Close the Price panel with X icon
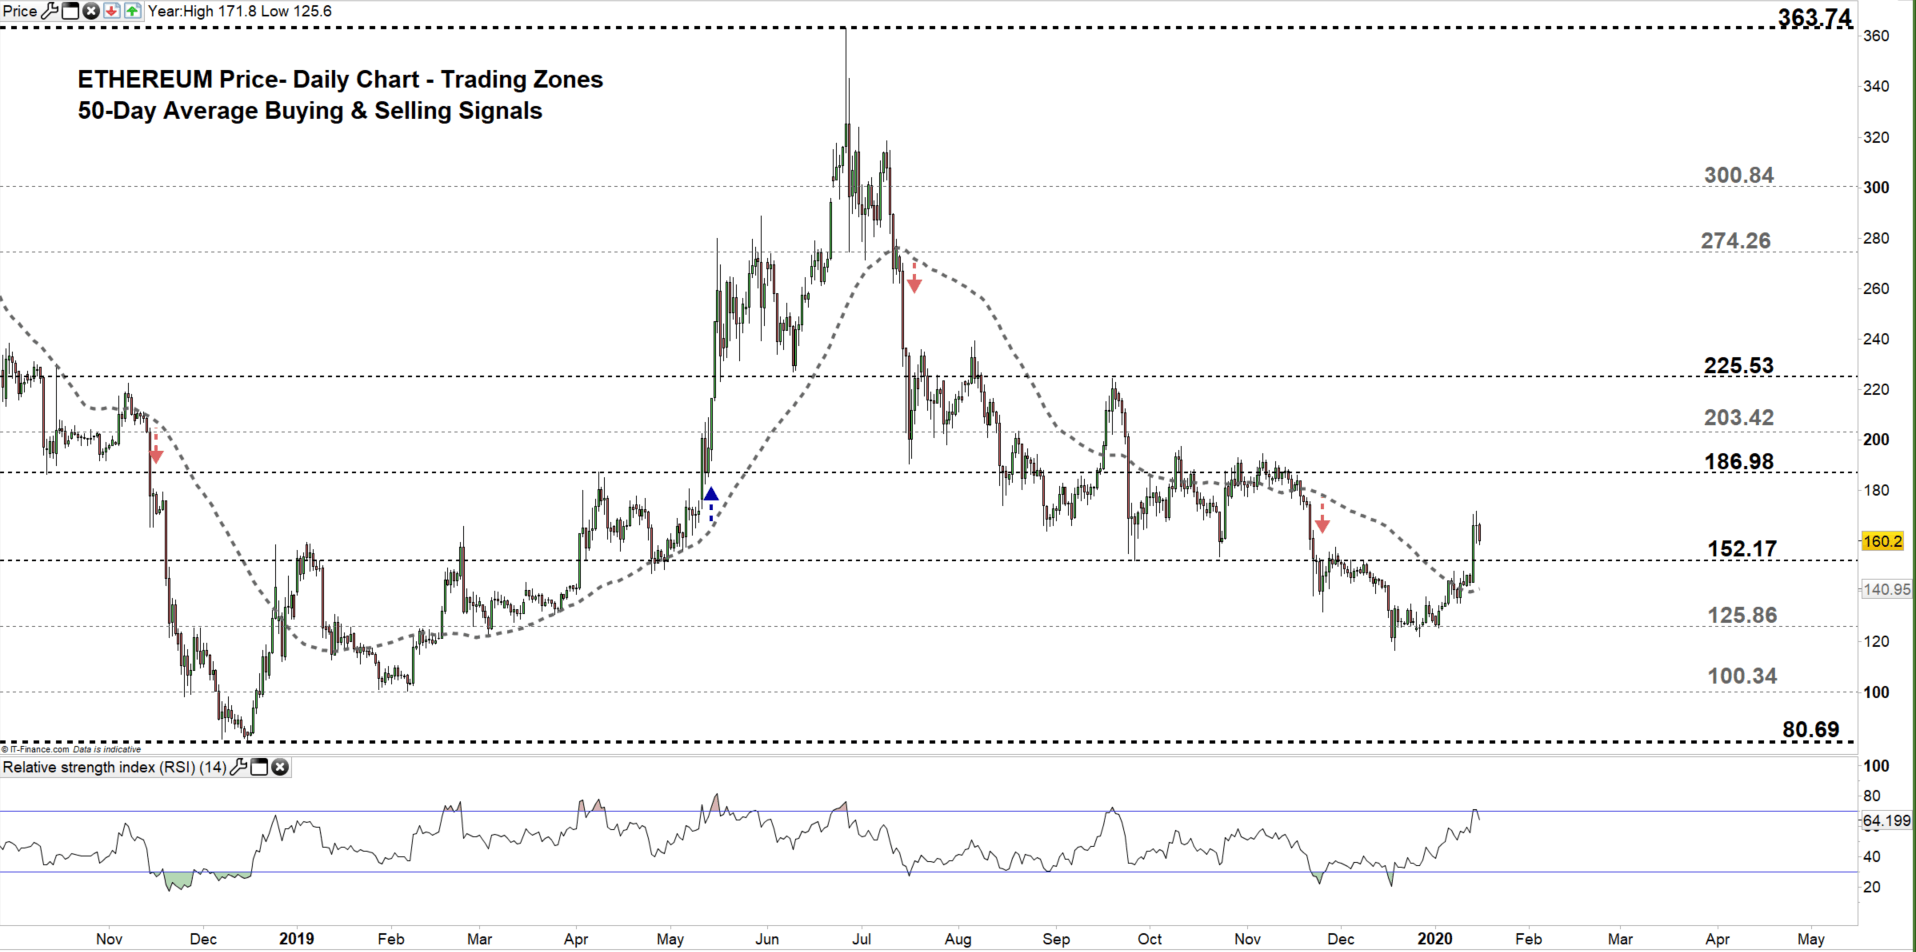This screenshot has height=952, width=1916. pos(91,11)
